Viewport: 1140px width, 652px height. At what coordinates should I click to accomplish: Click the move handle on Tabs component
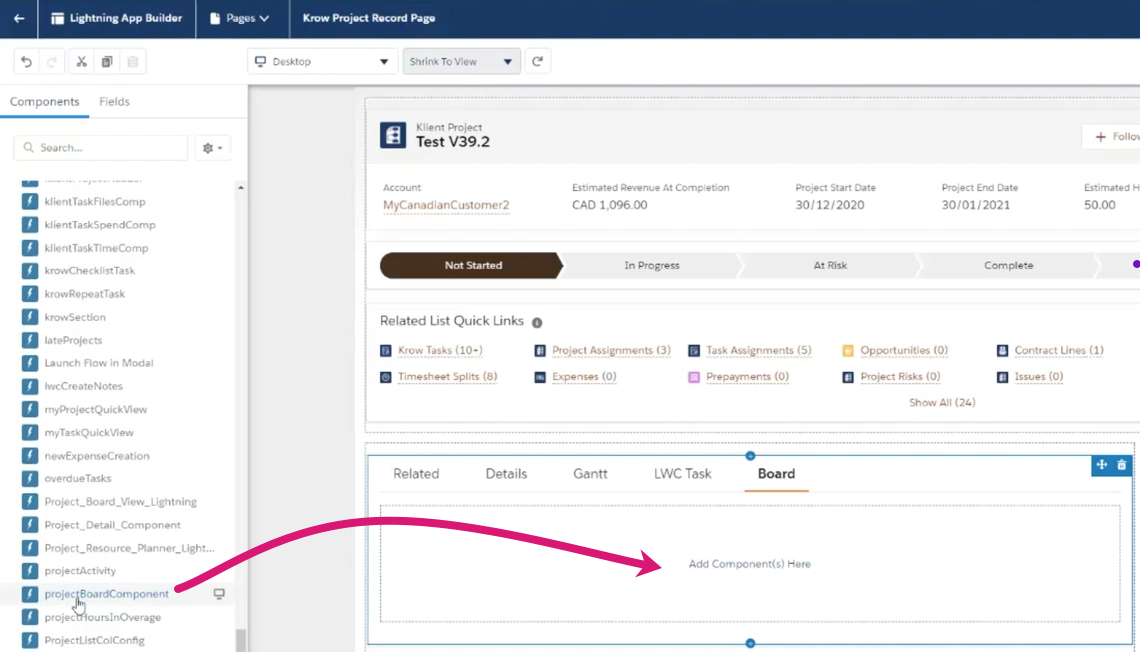pyautogui.click(x=1102, y=465)
